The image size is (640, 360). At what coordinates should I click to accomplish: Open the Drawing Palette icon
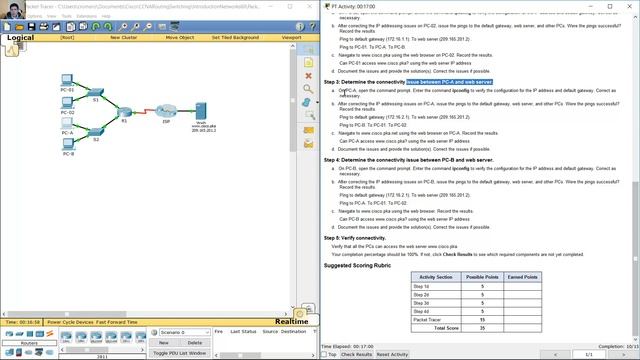(x=162, y=27)
